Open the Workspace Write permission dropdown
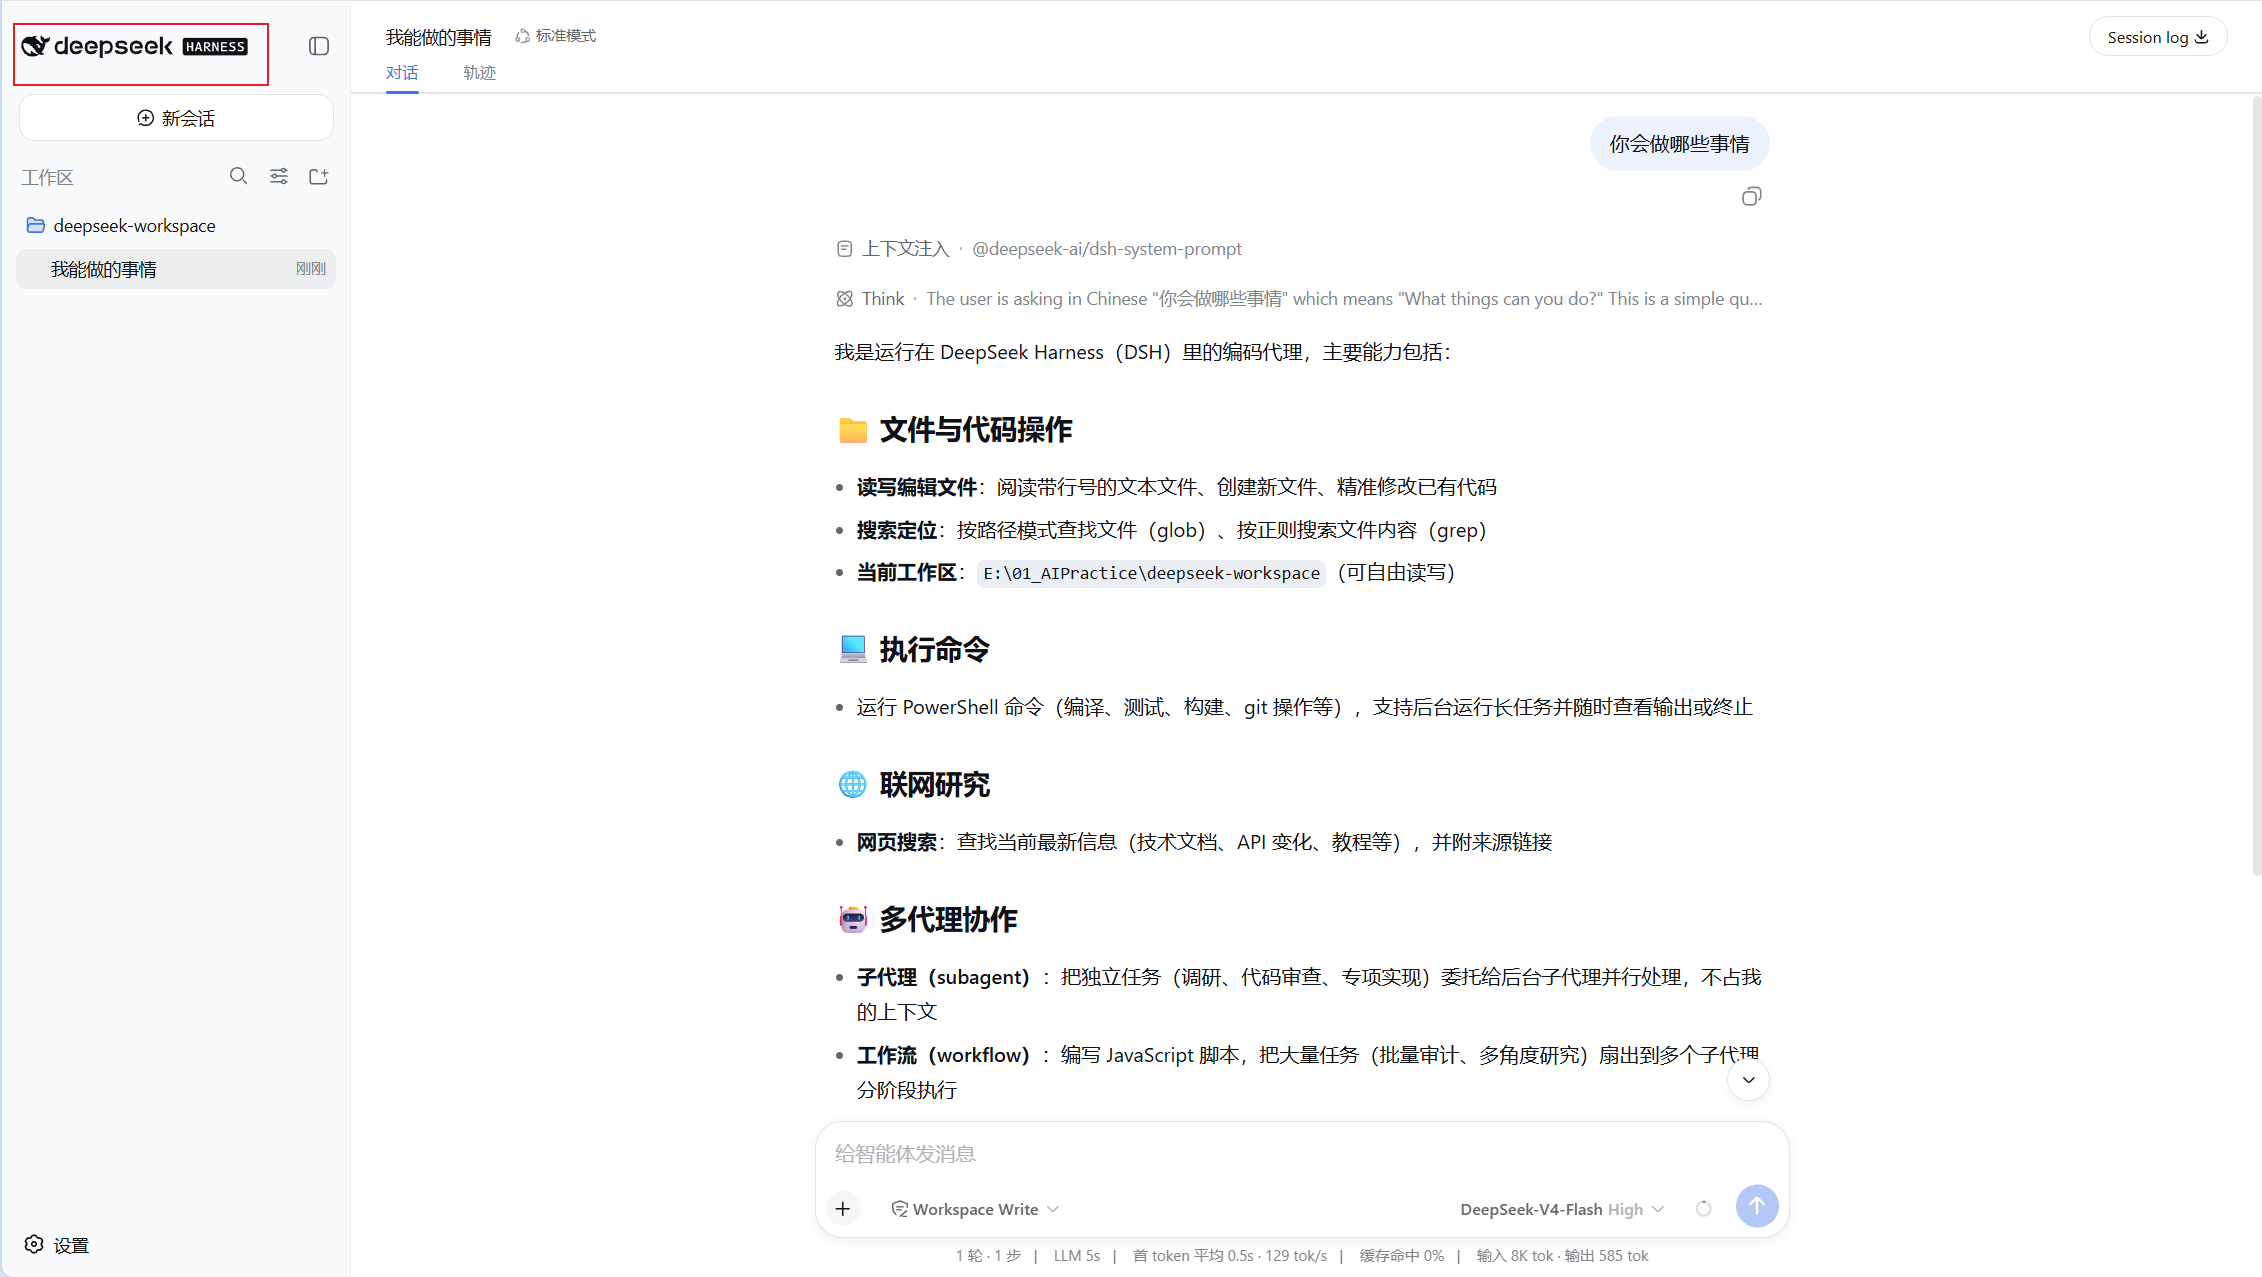The height and width of the screenshot is (1277, 2262). [x=975, y=1209]
